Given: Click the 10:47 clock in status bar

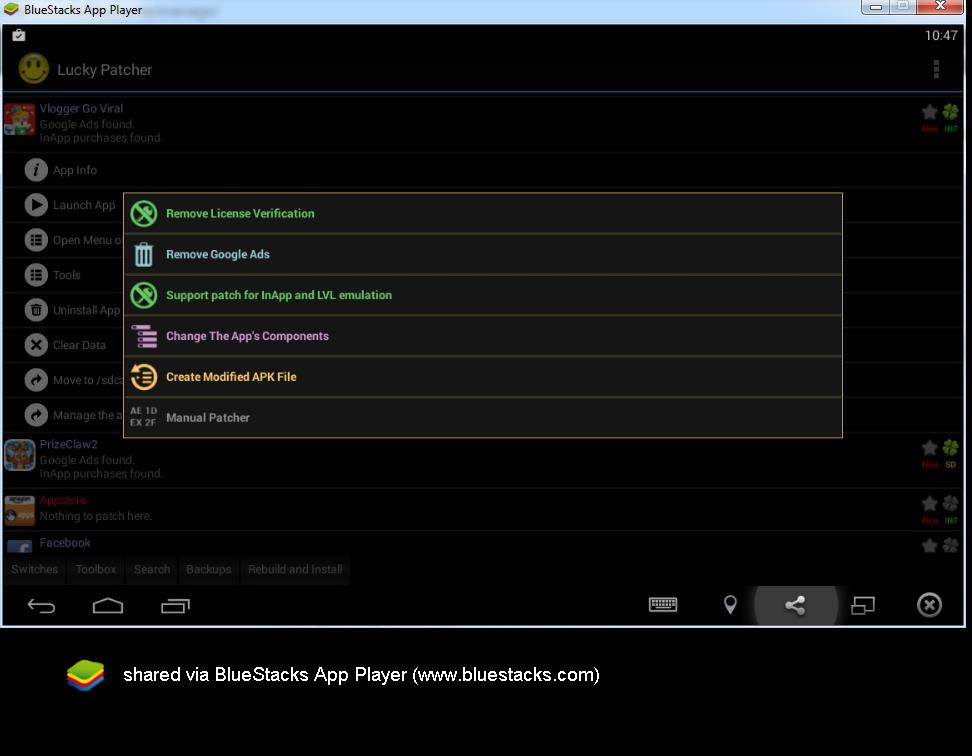Looking at the screenshot, I should tap(940, 35).
